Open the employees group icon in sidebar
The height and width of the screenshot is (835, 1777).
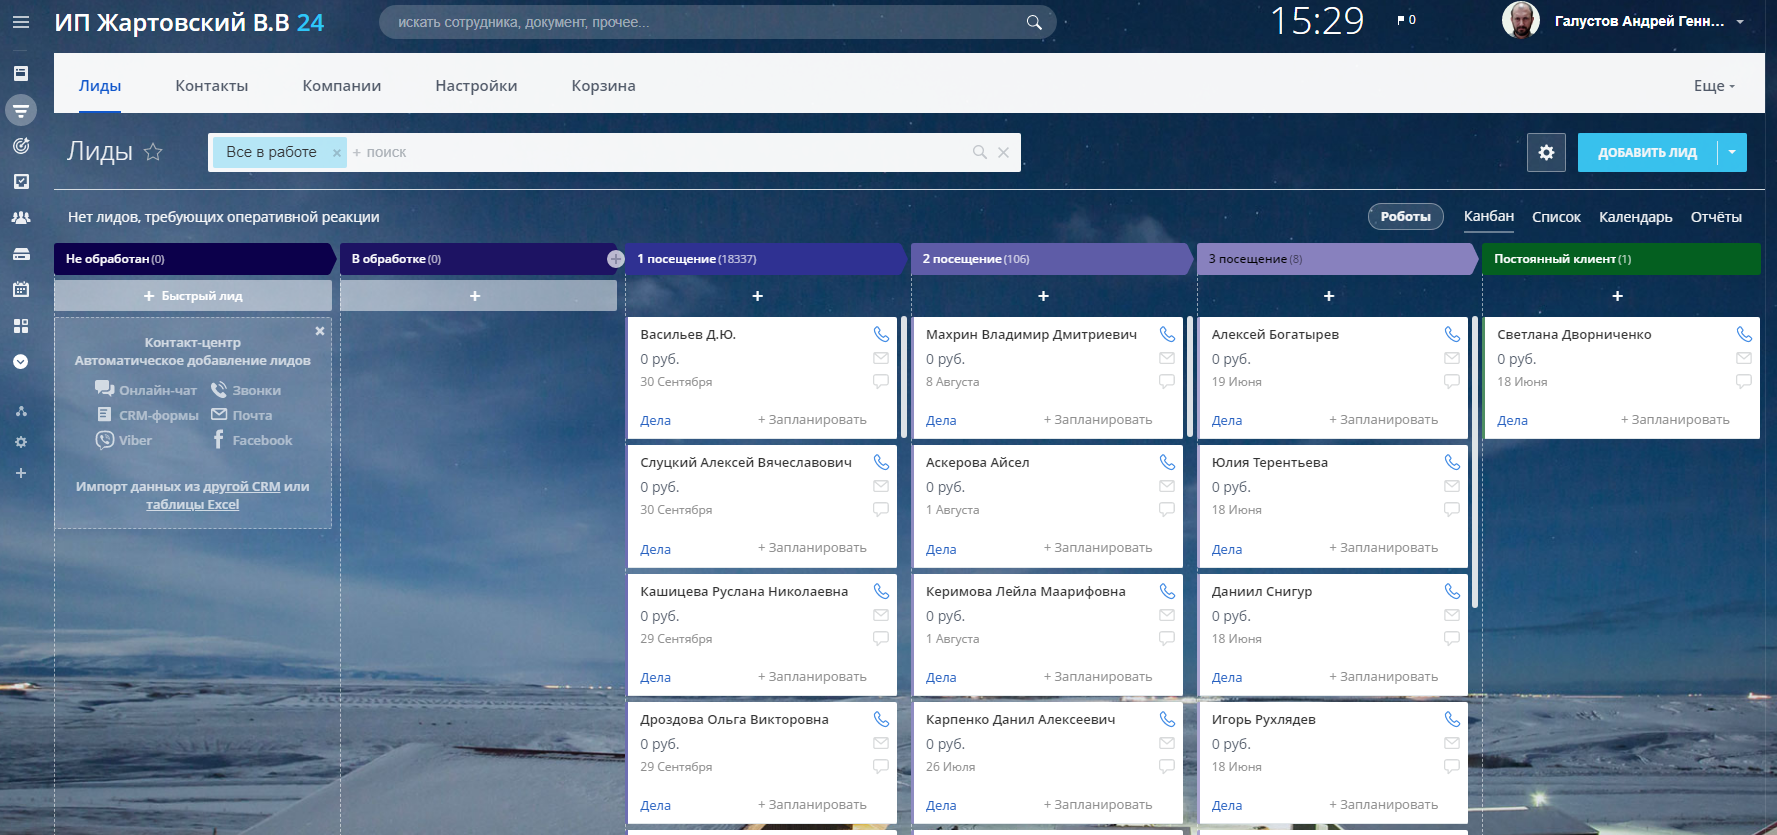coord(21,217)
